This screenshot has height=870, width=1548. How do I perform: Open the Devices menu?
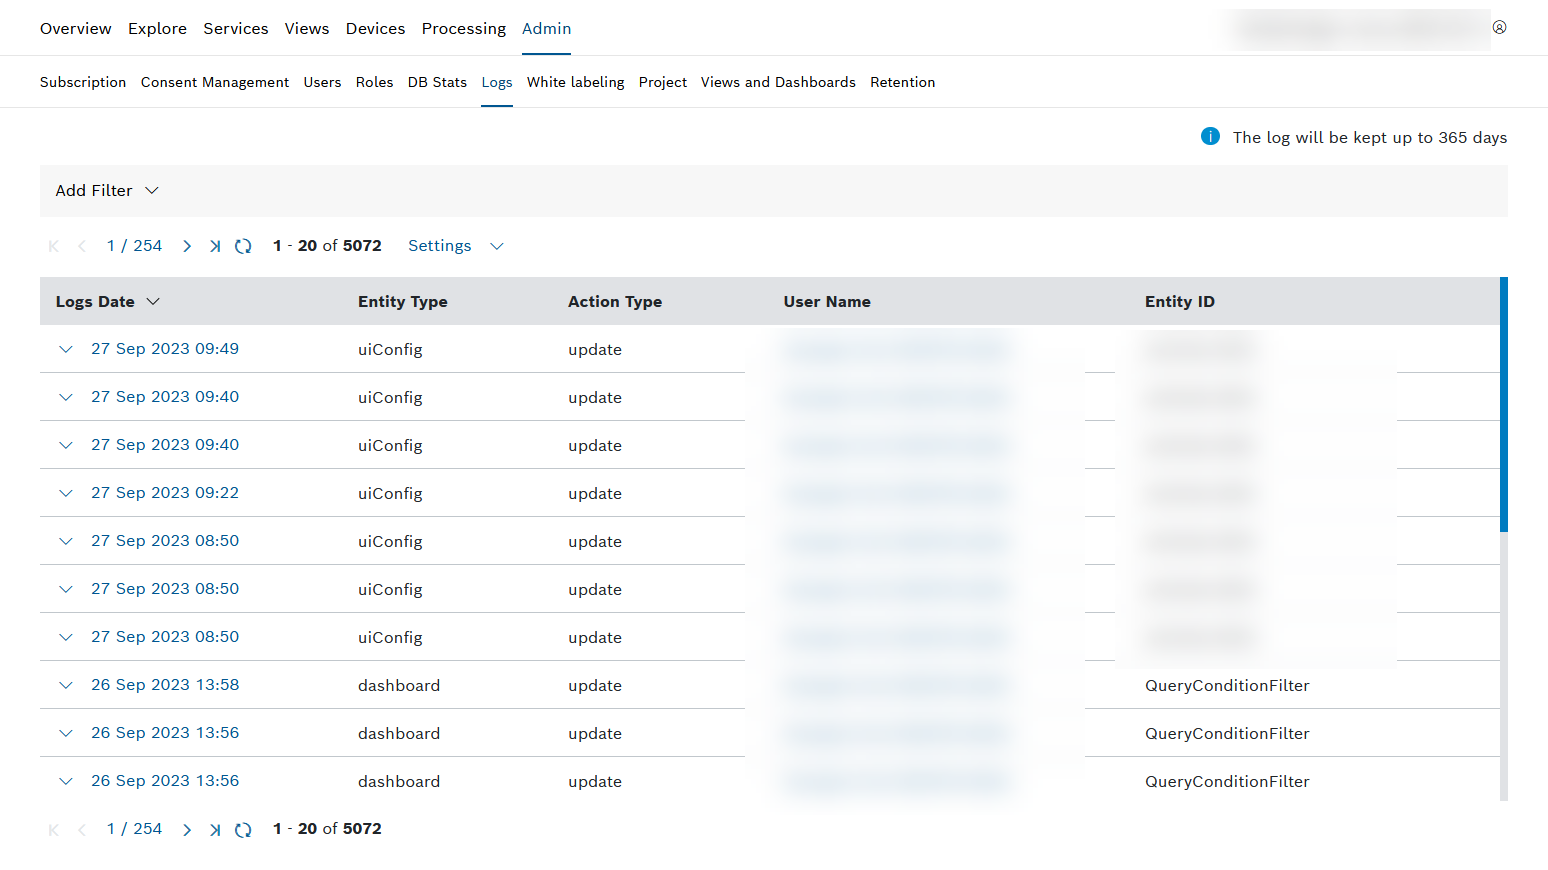[375, 29]
